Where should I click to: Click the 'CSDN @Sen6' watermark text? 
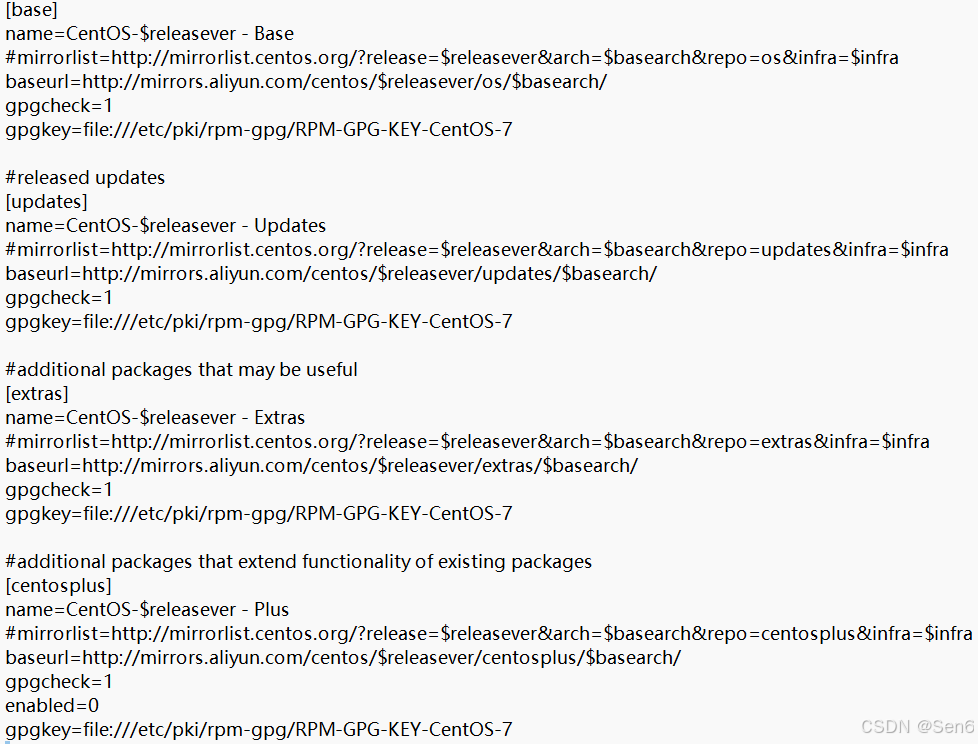click(x=917, y=727)
